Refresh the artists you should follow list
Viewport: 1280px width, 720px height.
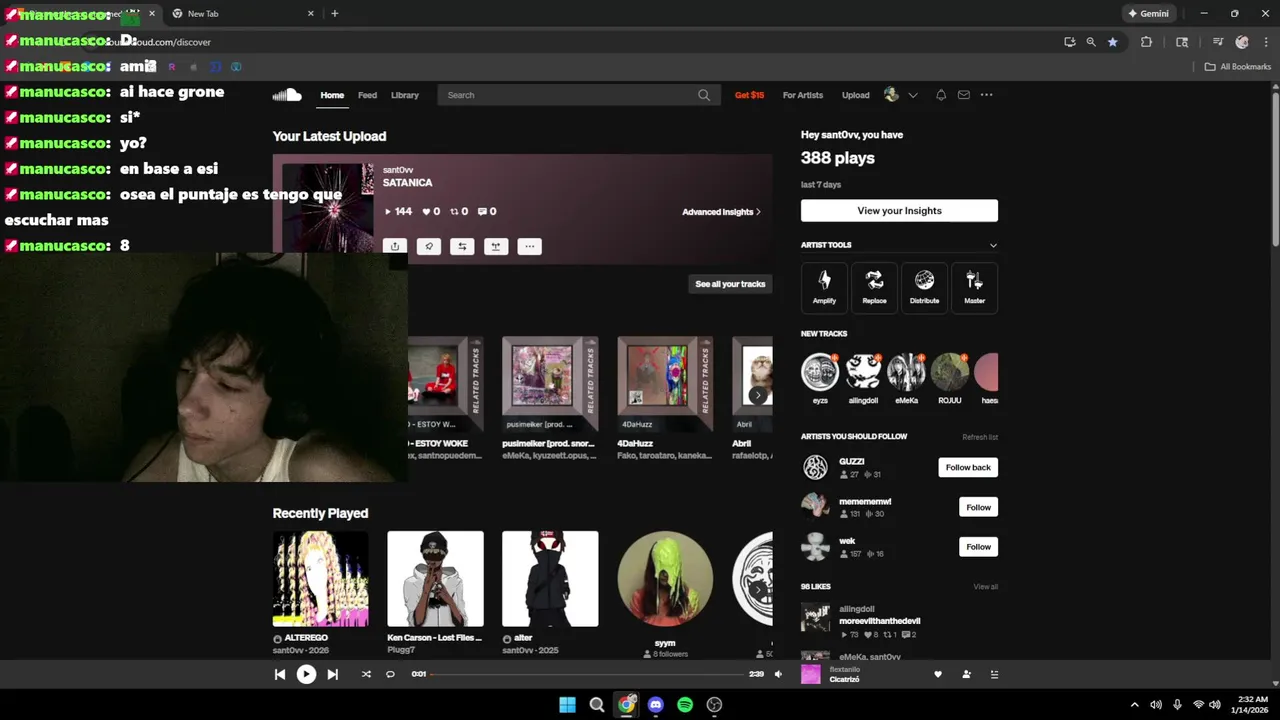[980, 437]
